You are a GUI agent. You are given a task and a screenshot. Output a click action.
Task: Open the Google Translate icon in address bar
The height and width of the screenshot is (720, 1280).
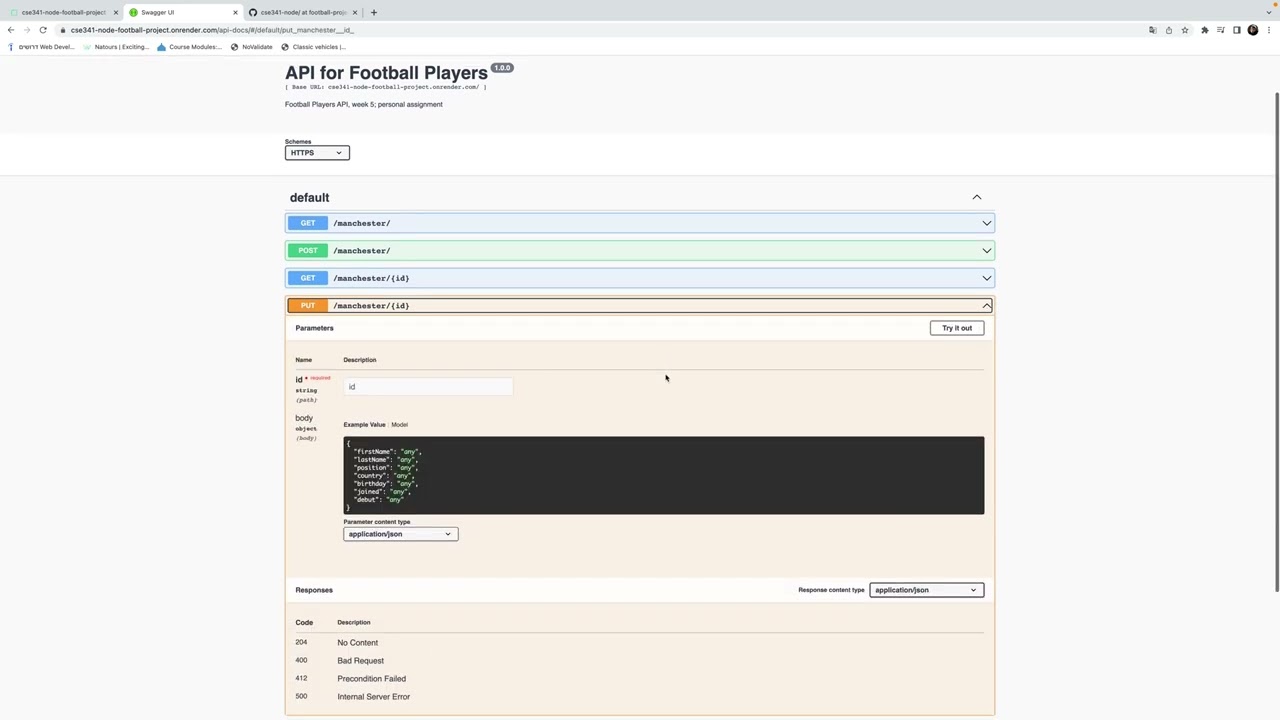click(x=1153, y=30)
